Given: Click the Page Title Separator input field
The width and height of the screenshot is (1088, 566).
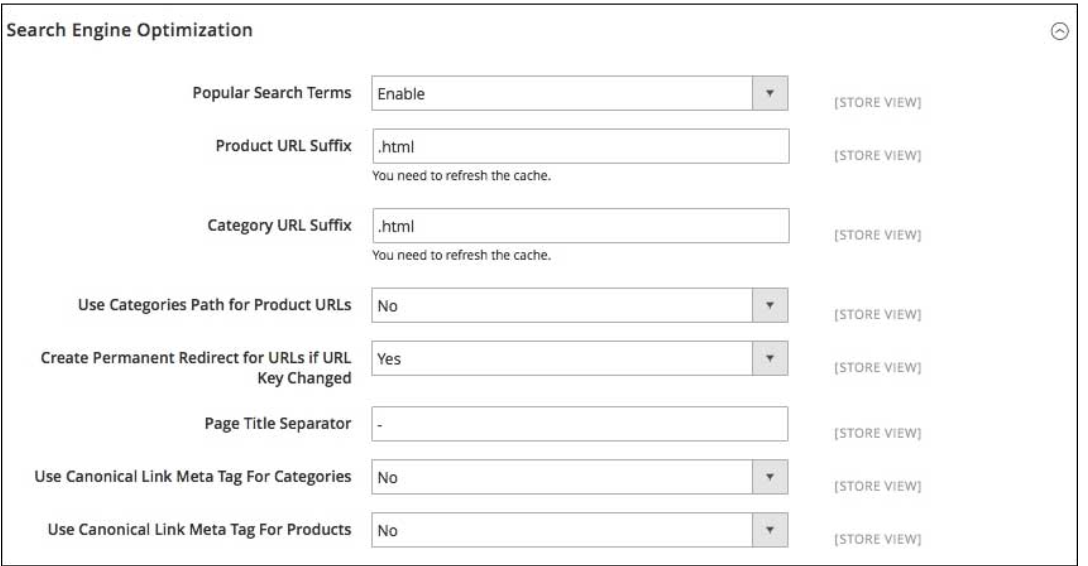Looking at the screenshot, I should (x=580, y=424).
